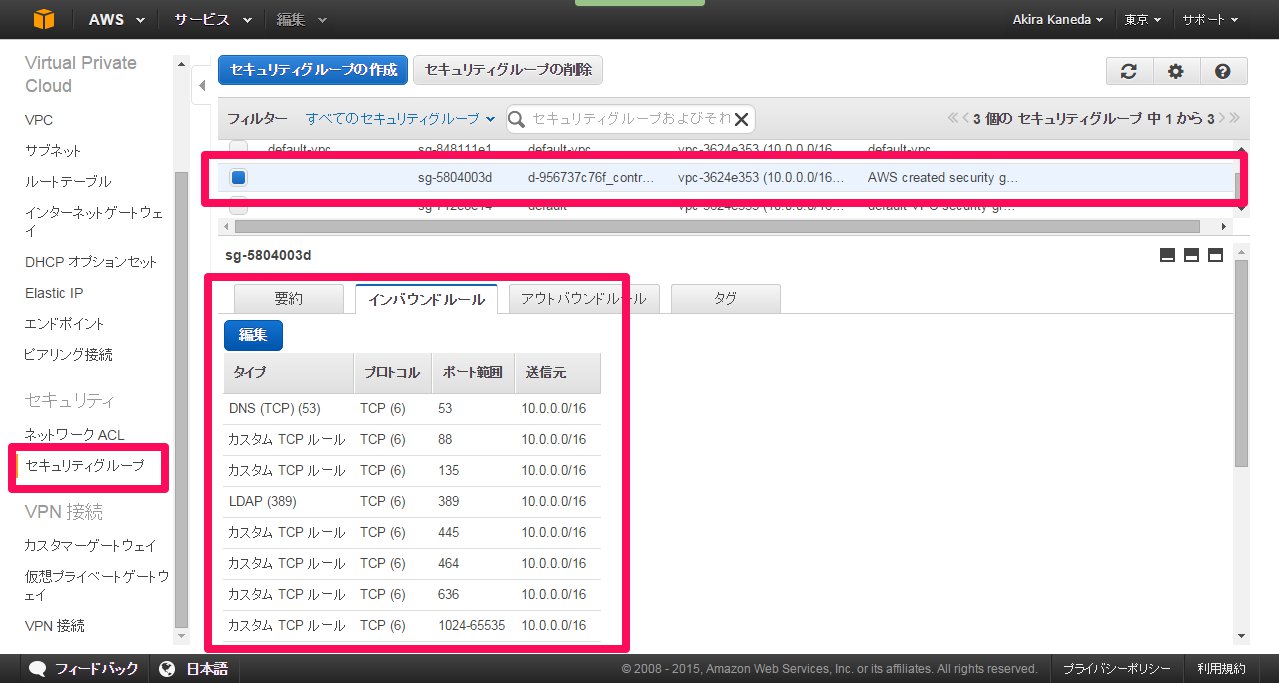Open settings with the gear icon
The image size is (1279, 683).
pyautogui.click(x=1176, y=71)
